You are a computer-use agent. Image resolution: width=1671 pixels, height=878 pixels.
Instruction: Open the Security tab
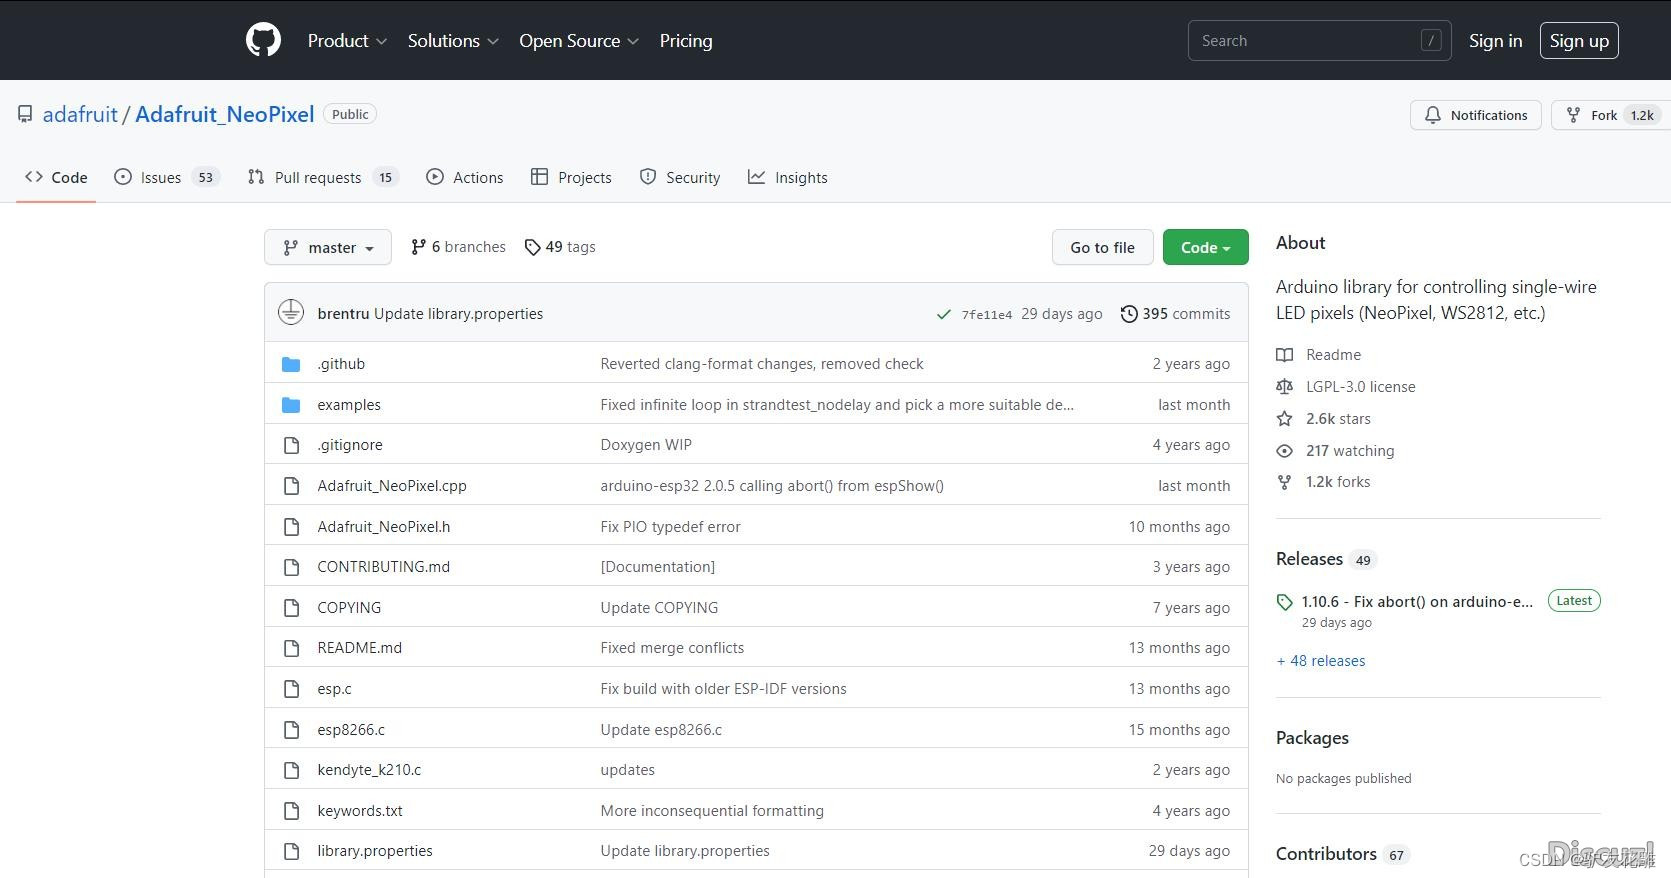click(680, 177)
